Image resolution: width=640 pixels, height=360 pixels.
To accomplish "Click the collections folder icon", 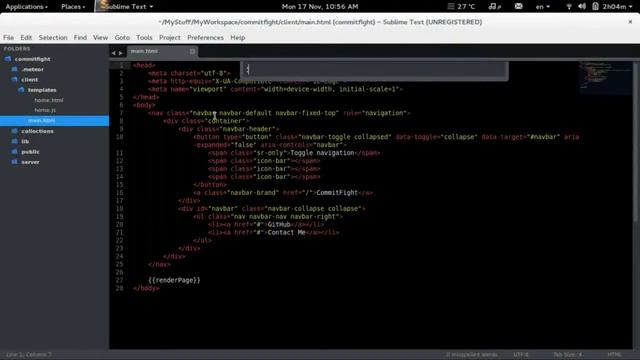I will tap(15, 131).
